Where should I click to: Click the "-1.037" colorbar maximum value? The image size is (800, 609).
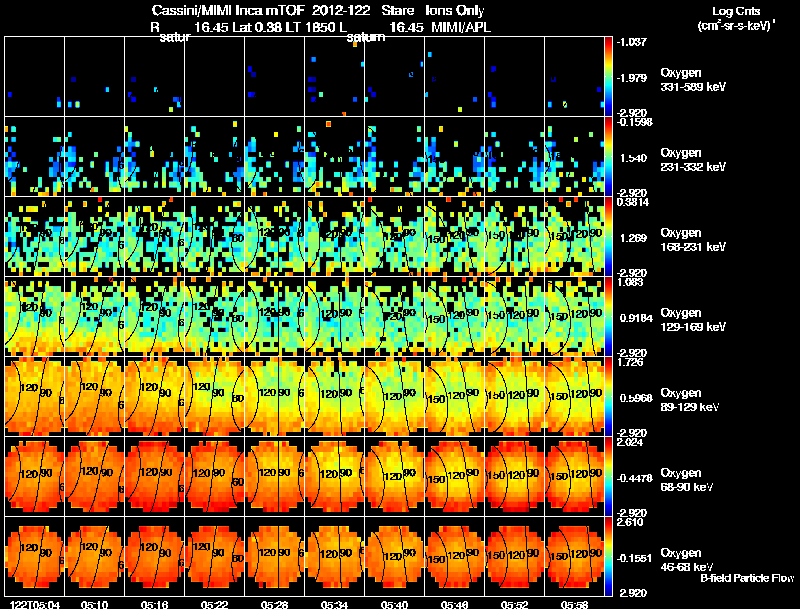click(632, 42)
